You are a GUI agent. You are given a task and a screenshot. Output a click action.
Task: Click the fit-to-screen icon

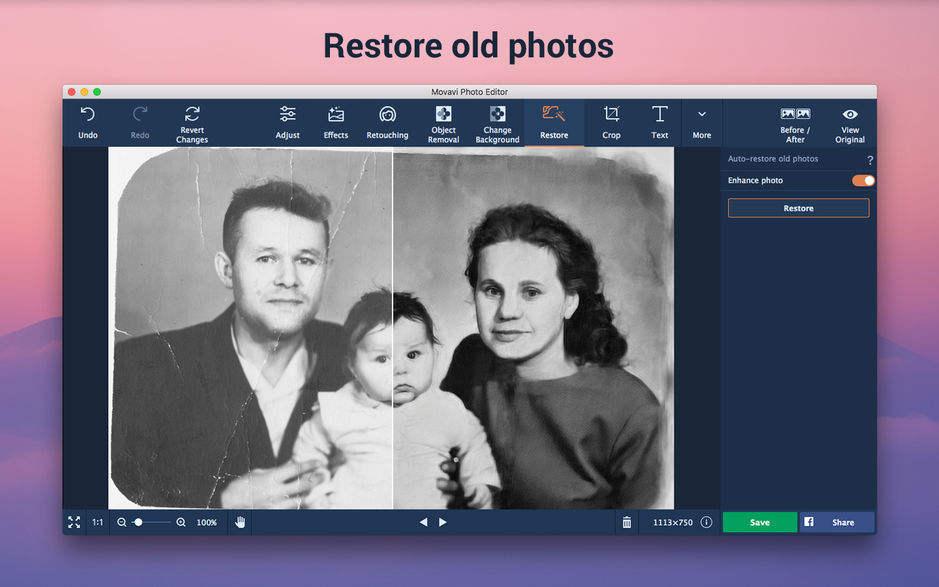click(x=74, y=521)
